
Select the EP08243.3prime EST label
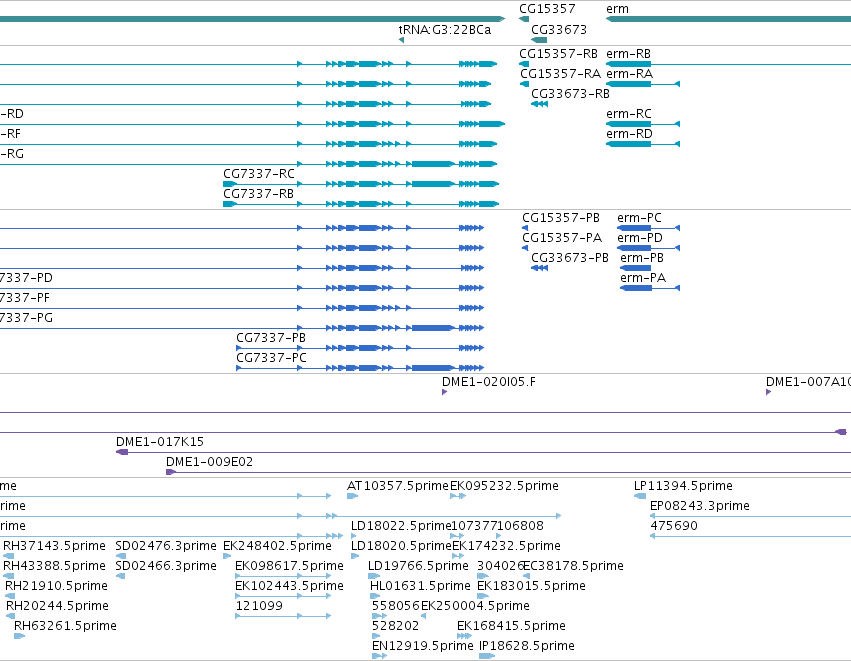coord(700,506)
